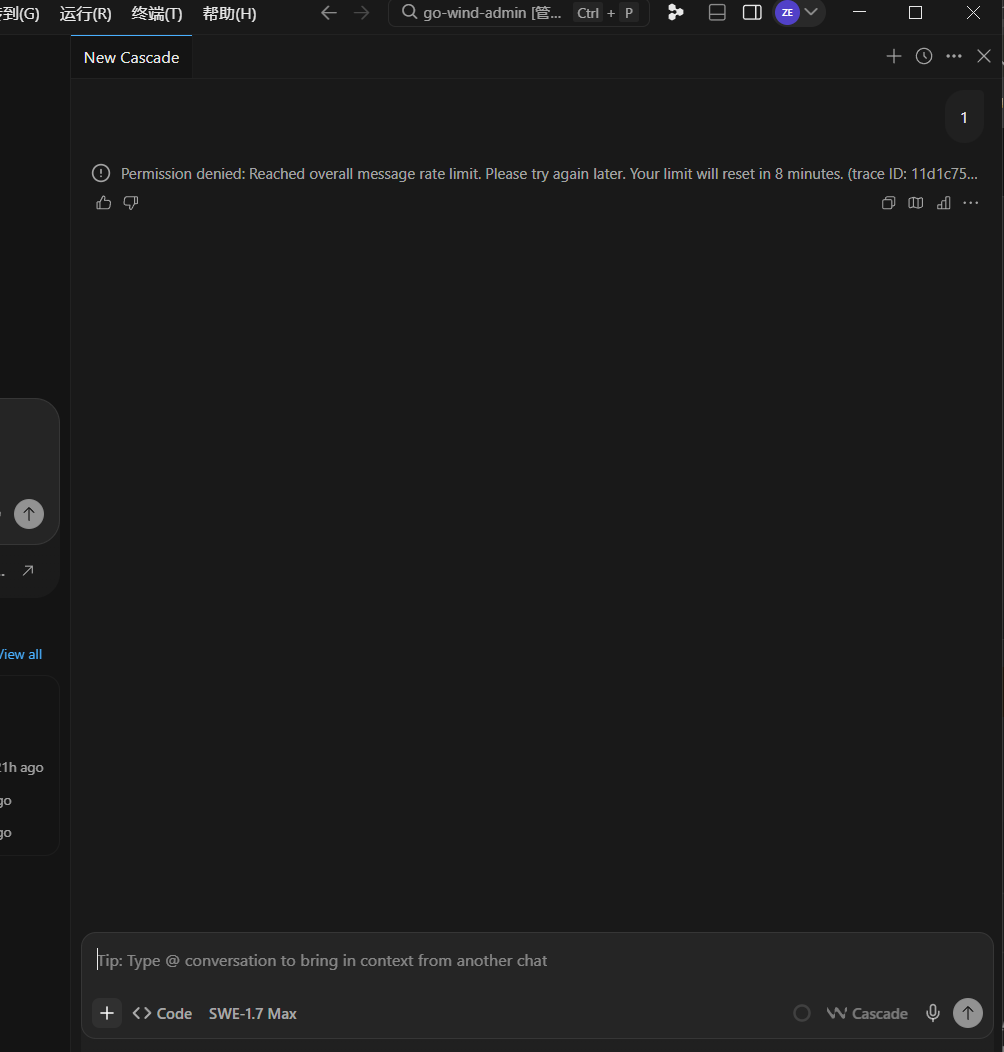The height and width of the screenshot is (1052, 1004).
Task: Toggle the circle indicator next to Cascade
Action: point(801,1013)
